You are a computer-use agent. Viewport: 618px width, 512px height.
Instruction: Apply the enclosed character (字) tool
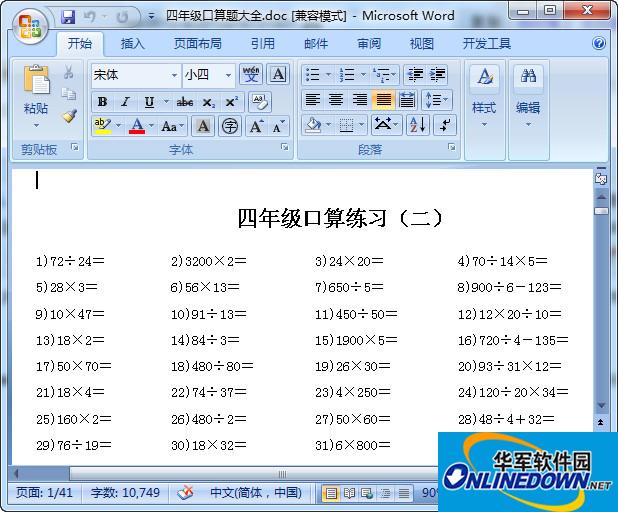point(230,126)
